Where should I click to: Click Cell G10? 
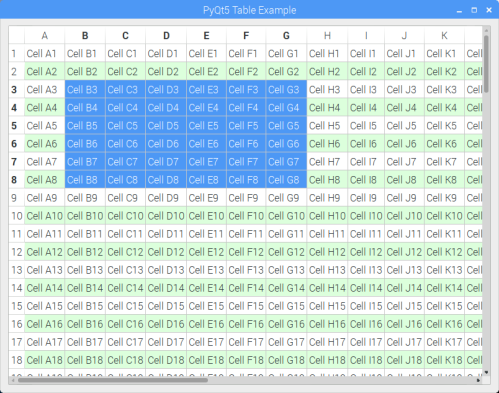[x=286, y=216]
